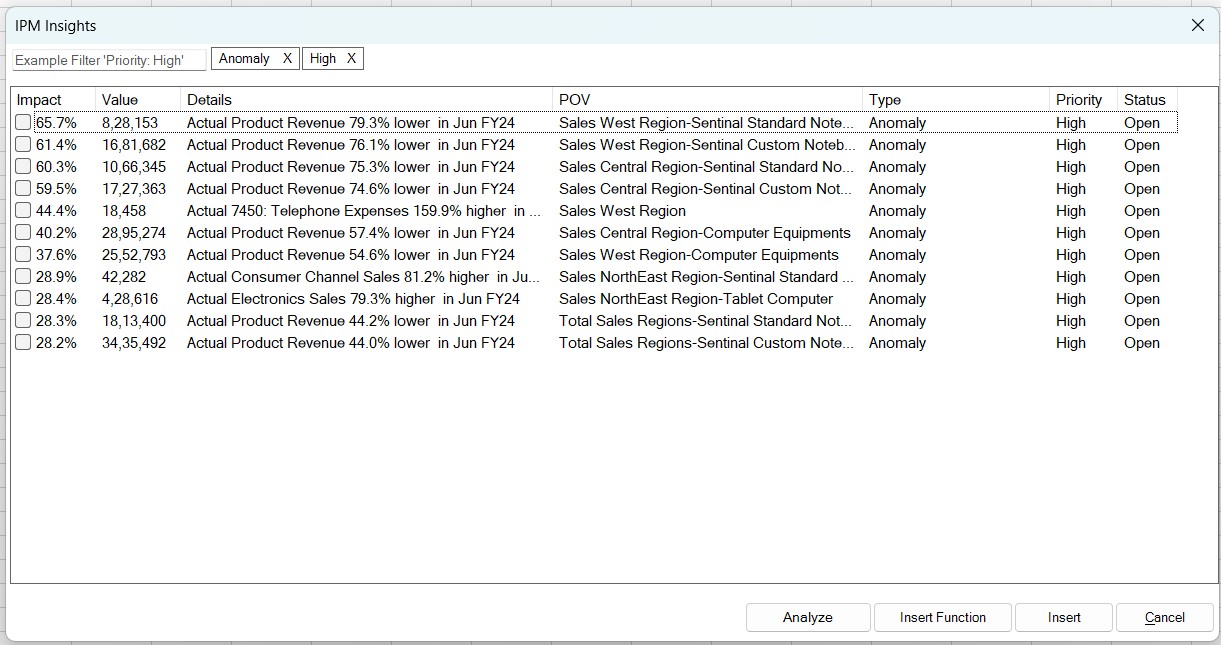Click POV 'Sales West Region' alone
Screen dimensions: 1221x645
(622, 211)
